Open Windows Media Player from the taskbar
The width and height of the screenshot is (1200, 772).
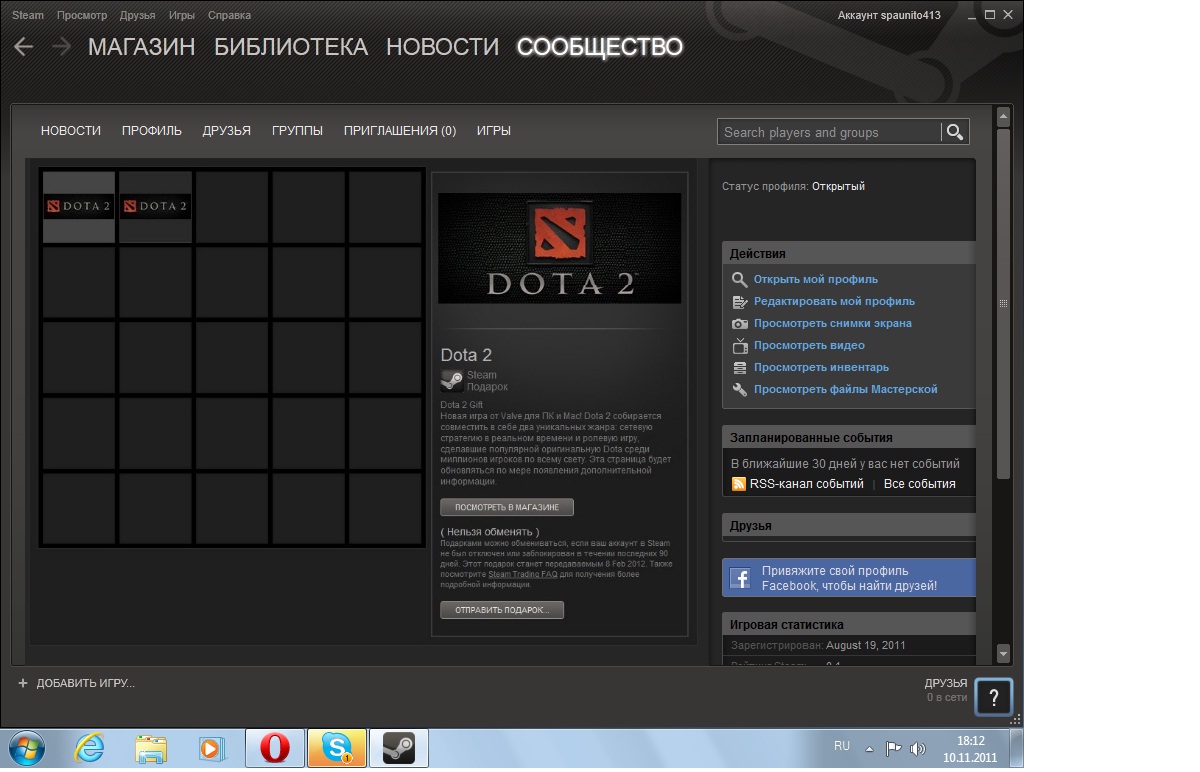point(212,749)
